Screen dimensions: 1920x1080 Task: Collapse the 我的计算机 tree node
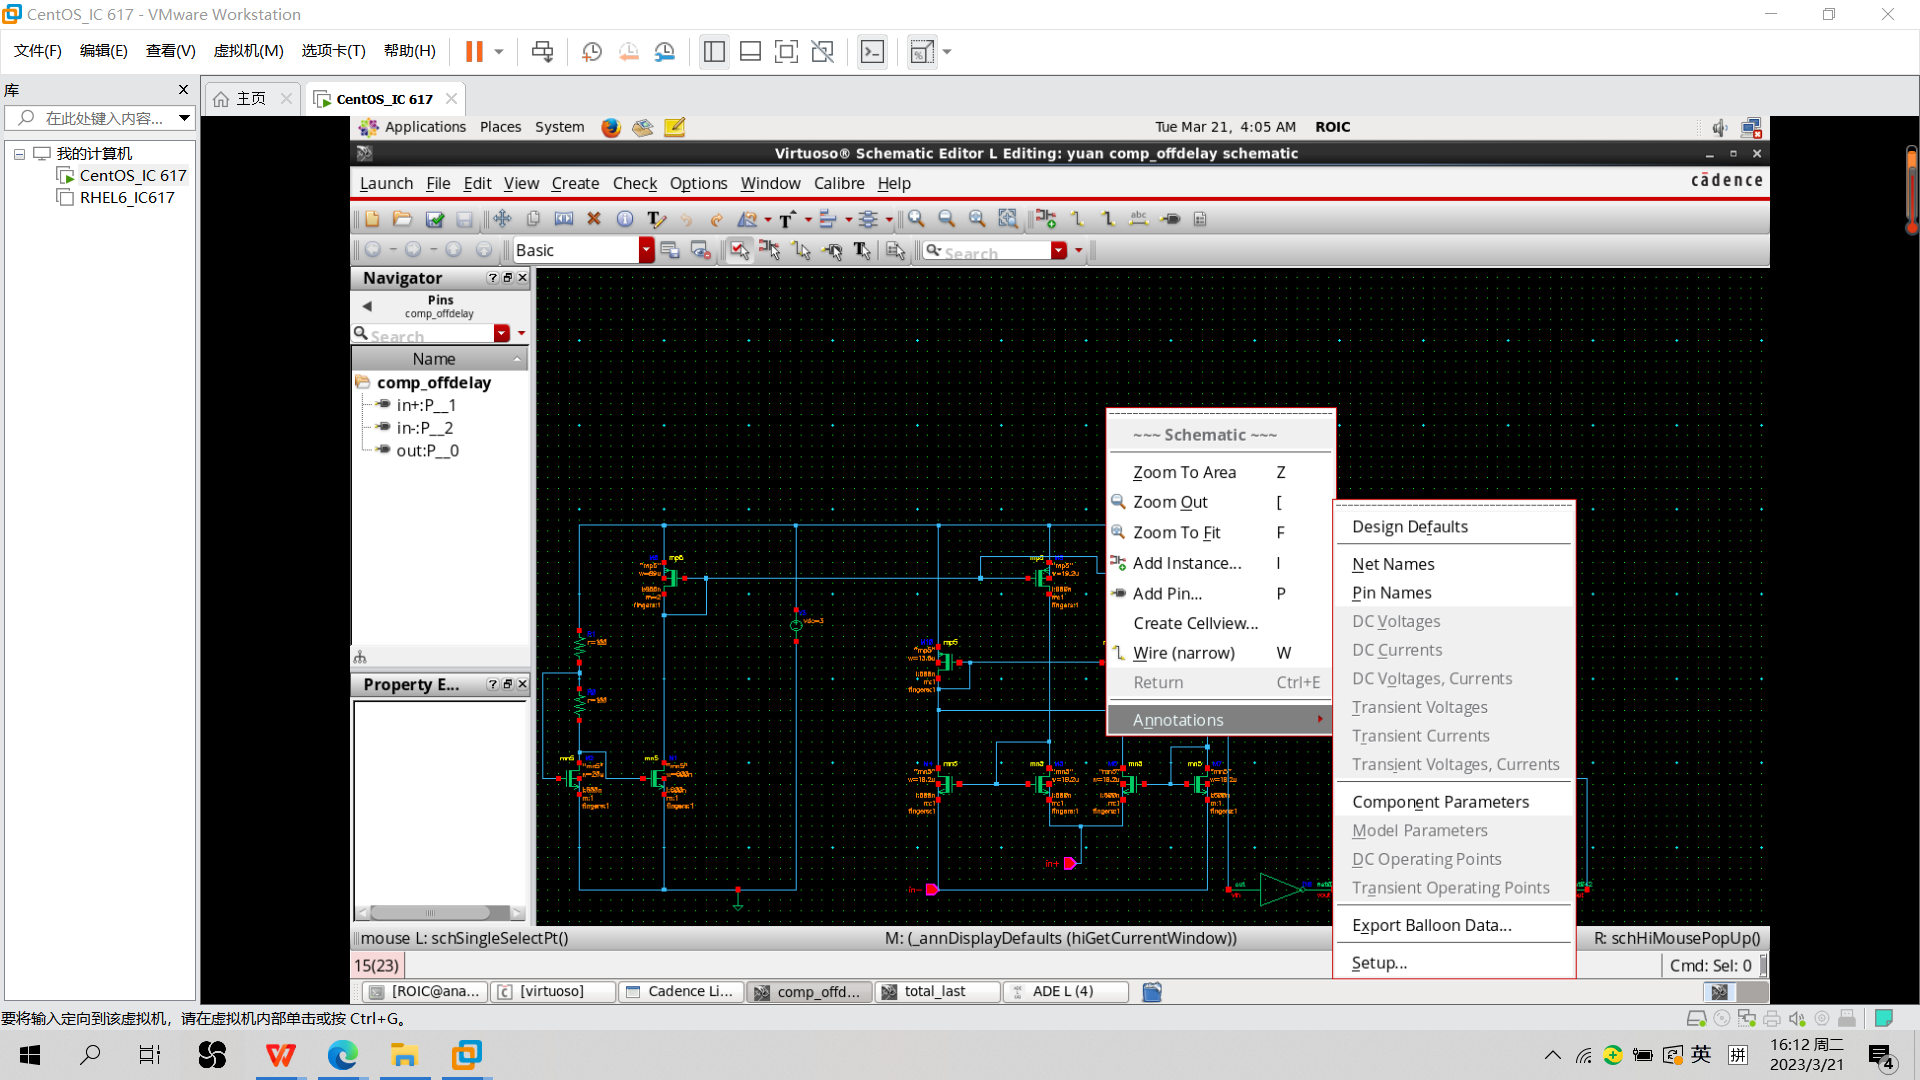coord(19,154)
